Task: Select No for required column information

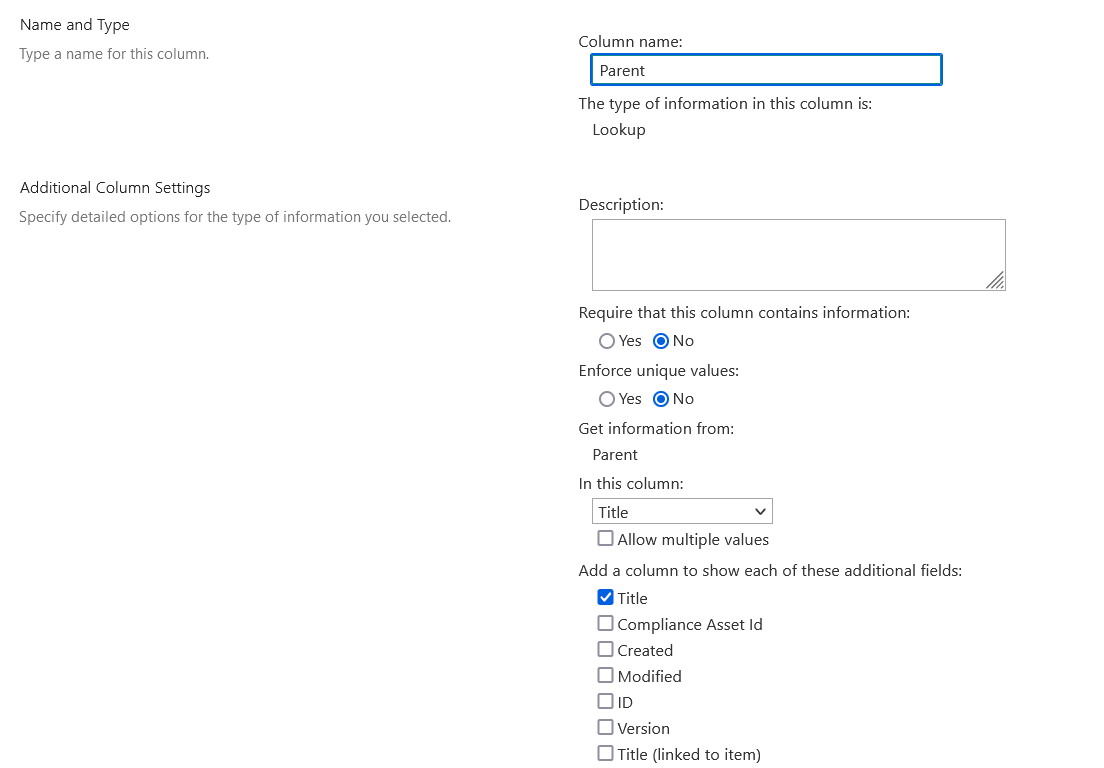Action: pyautogui.click(x=661, y=341)
